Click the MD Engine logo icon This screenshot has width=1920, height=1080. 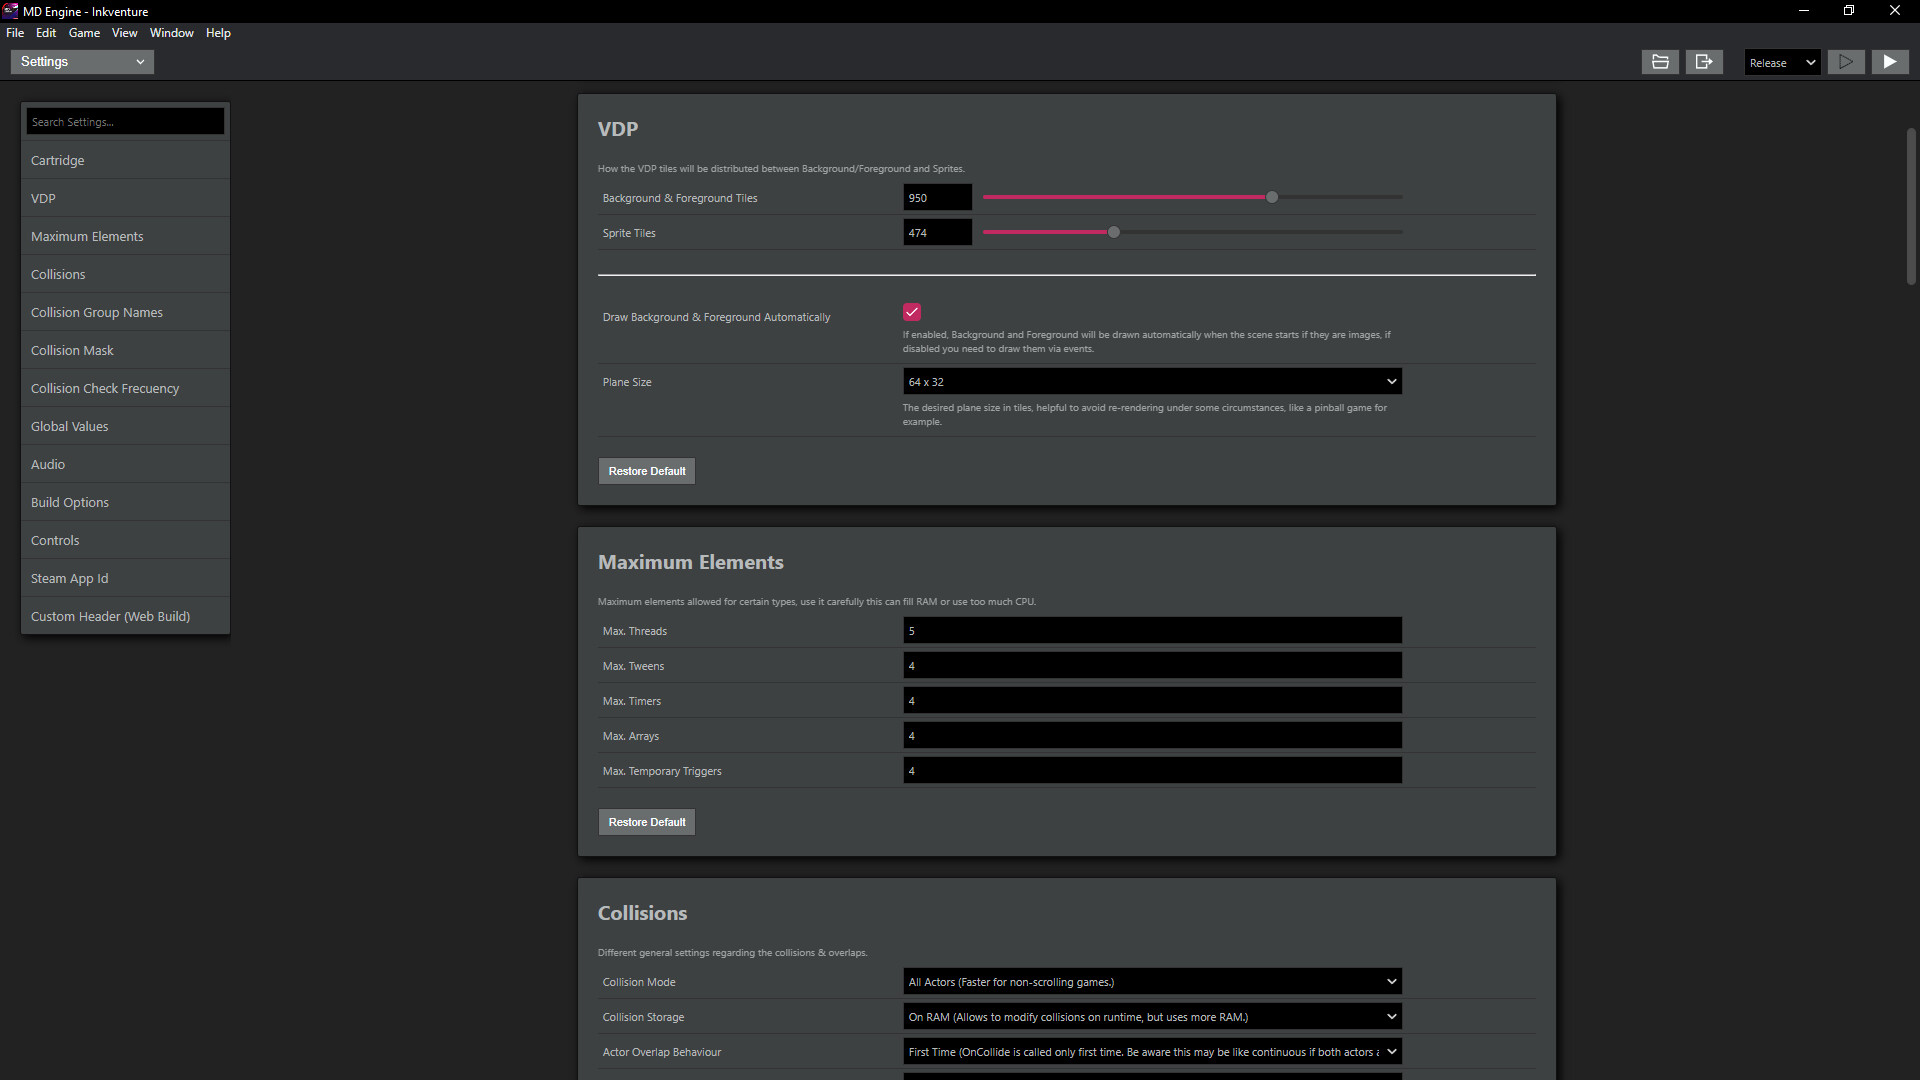pyautogui.click(x=11, y=11)
